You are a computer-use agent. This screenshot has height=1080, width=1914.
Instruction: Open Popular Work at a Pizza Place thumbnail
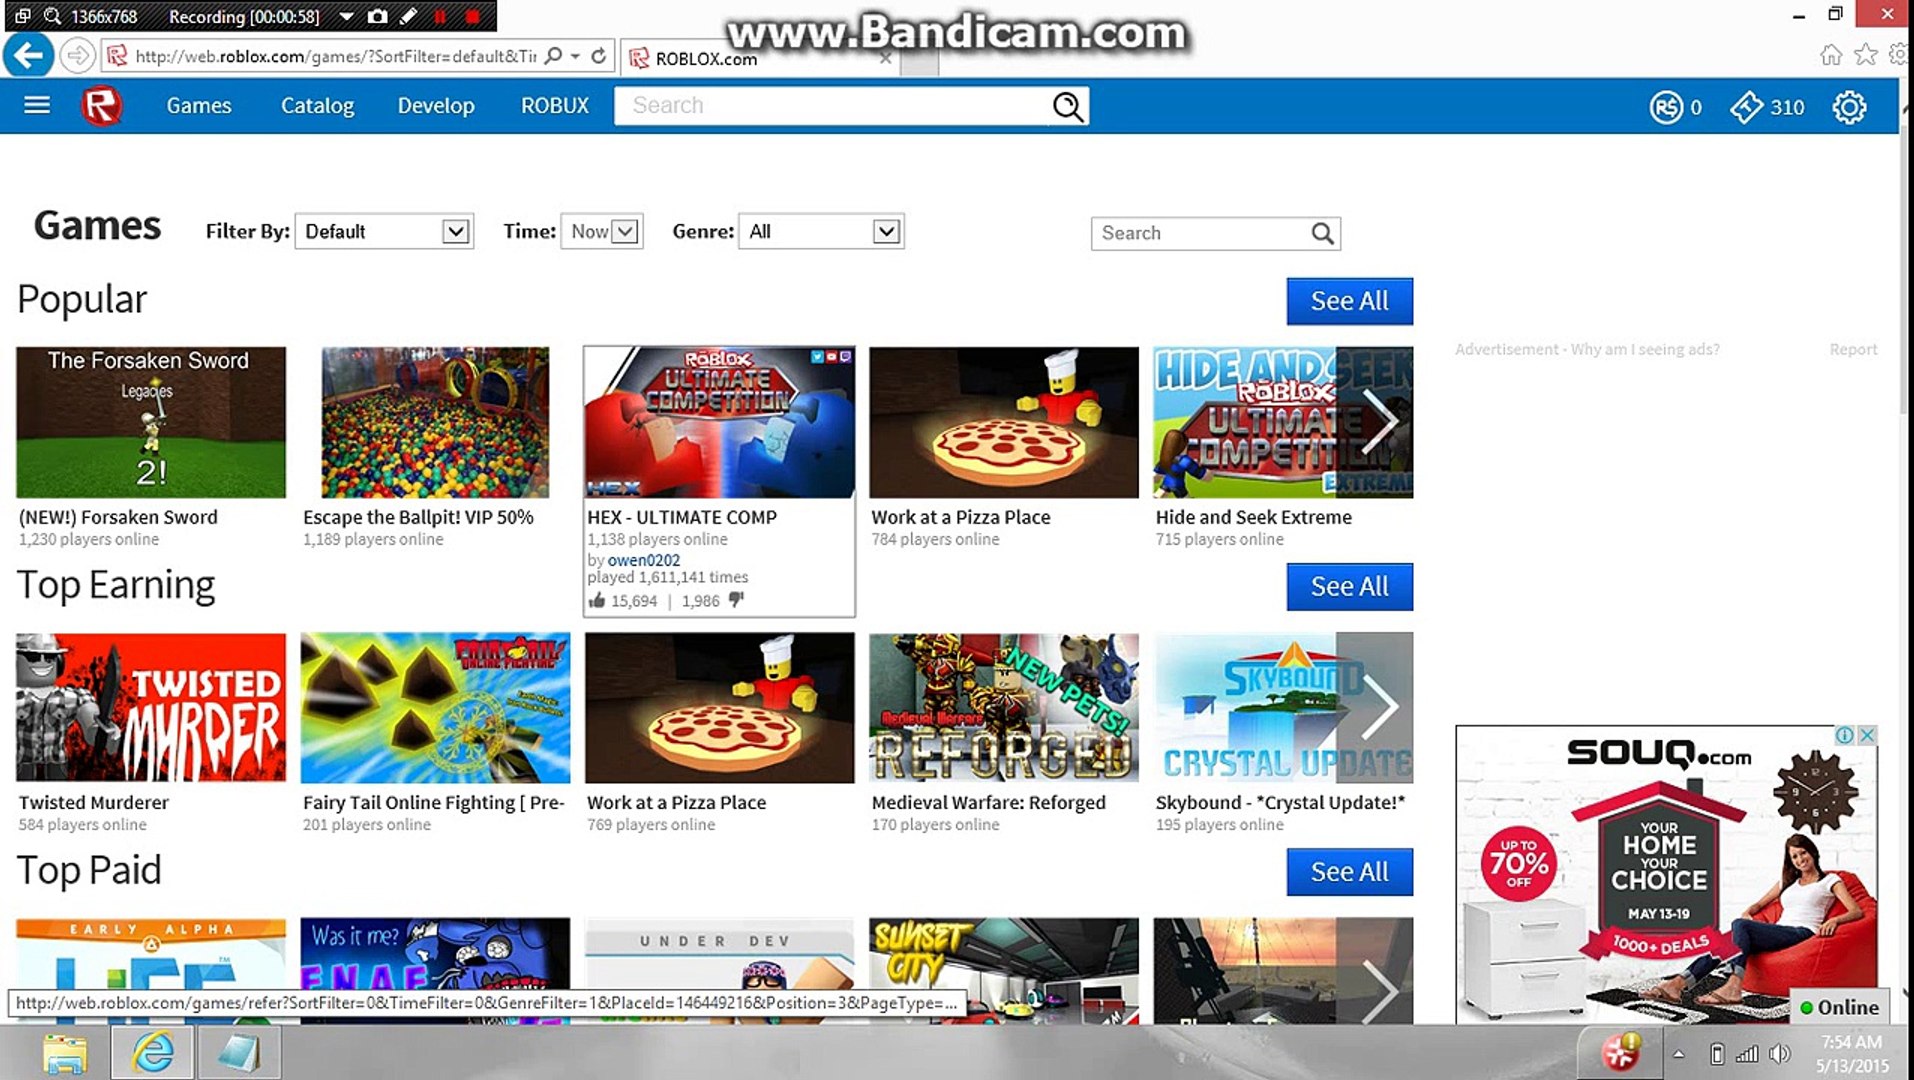point(1004,422)
